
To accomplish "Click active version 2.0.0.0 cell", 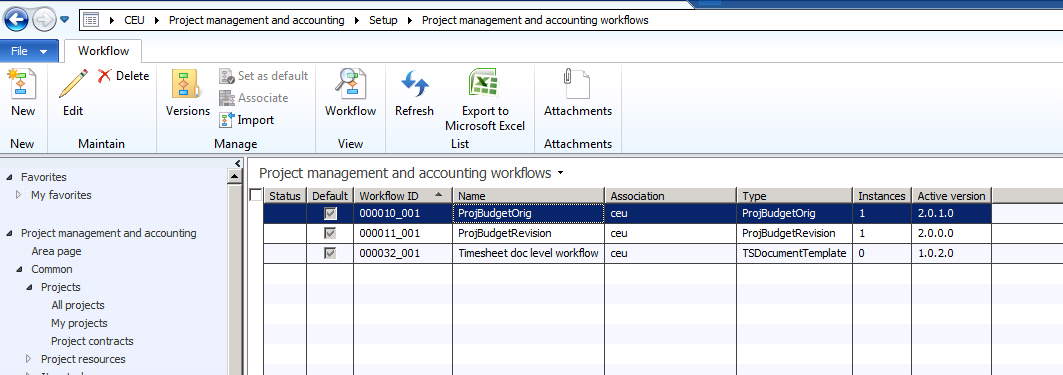I will pyautogui.click(x=951, y=233).
